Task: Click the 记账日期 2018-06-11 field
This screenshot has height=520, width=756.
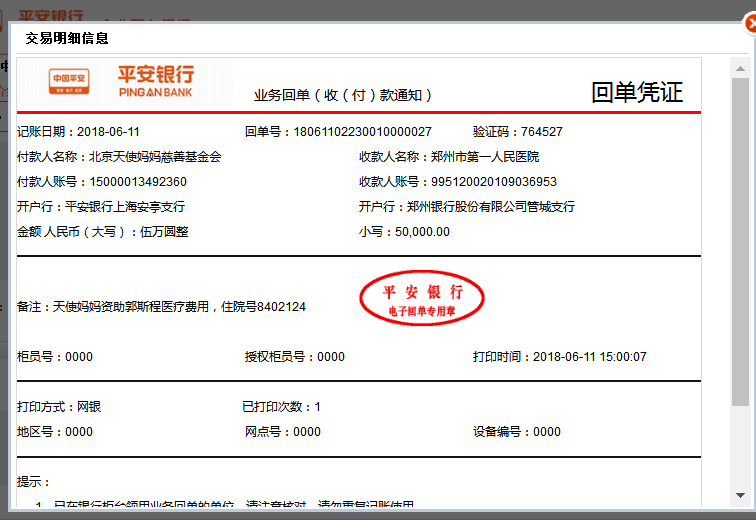Action: tap(78, 132)
